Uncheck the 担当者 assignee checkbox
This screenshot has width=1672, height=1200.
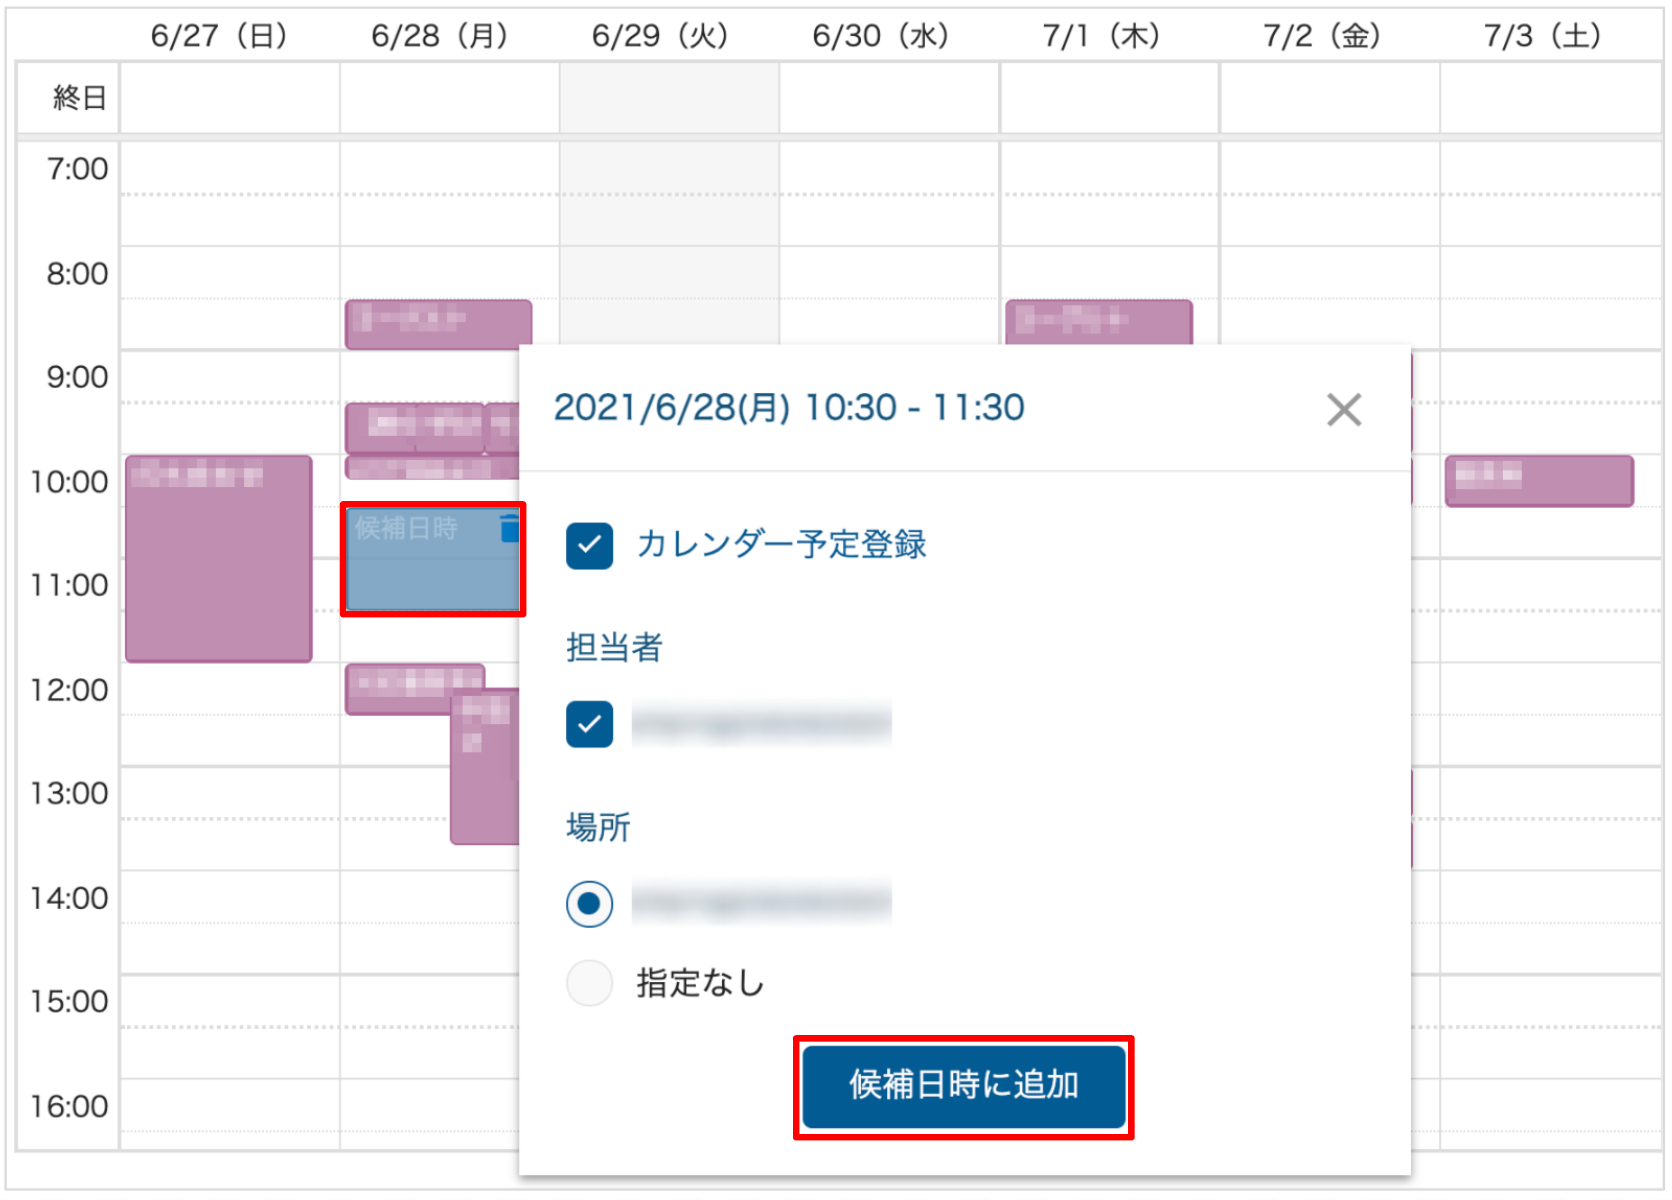pos(589,725)
